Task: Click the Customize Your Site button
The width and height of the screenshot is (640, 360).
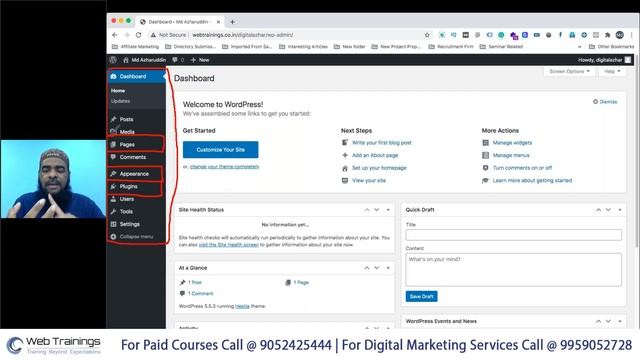Action: click(x=220, y=150)
